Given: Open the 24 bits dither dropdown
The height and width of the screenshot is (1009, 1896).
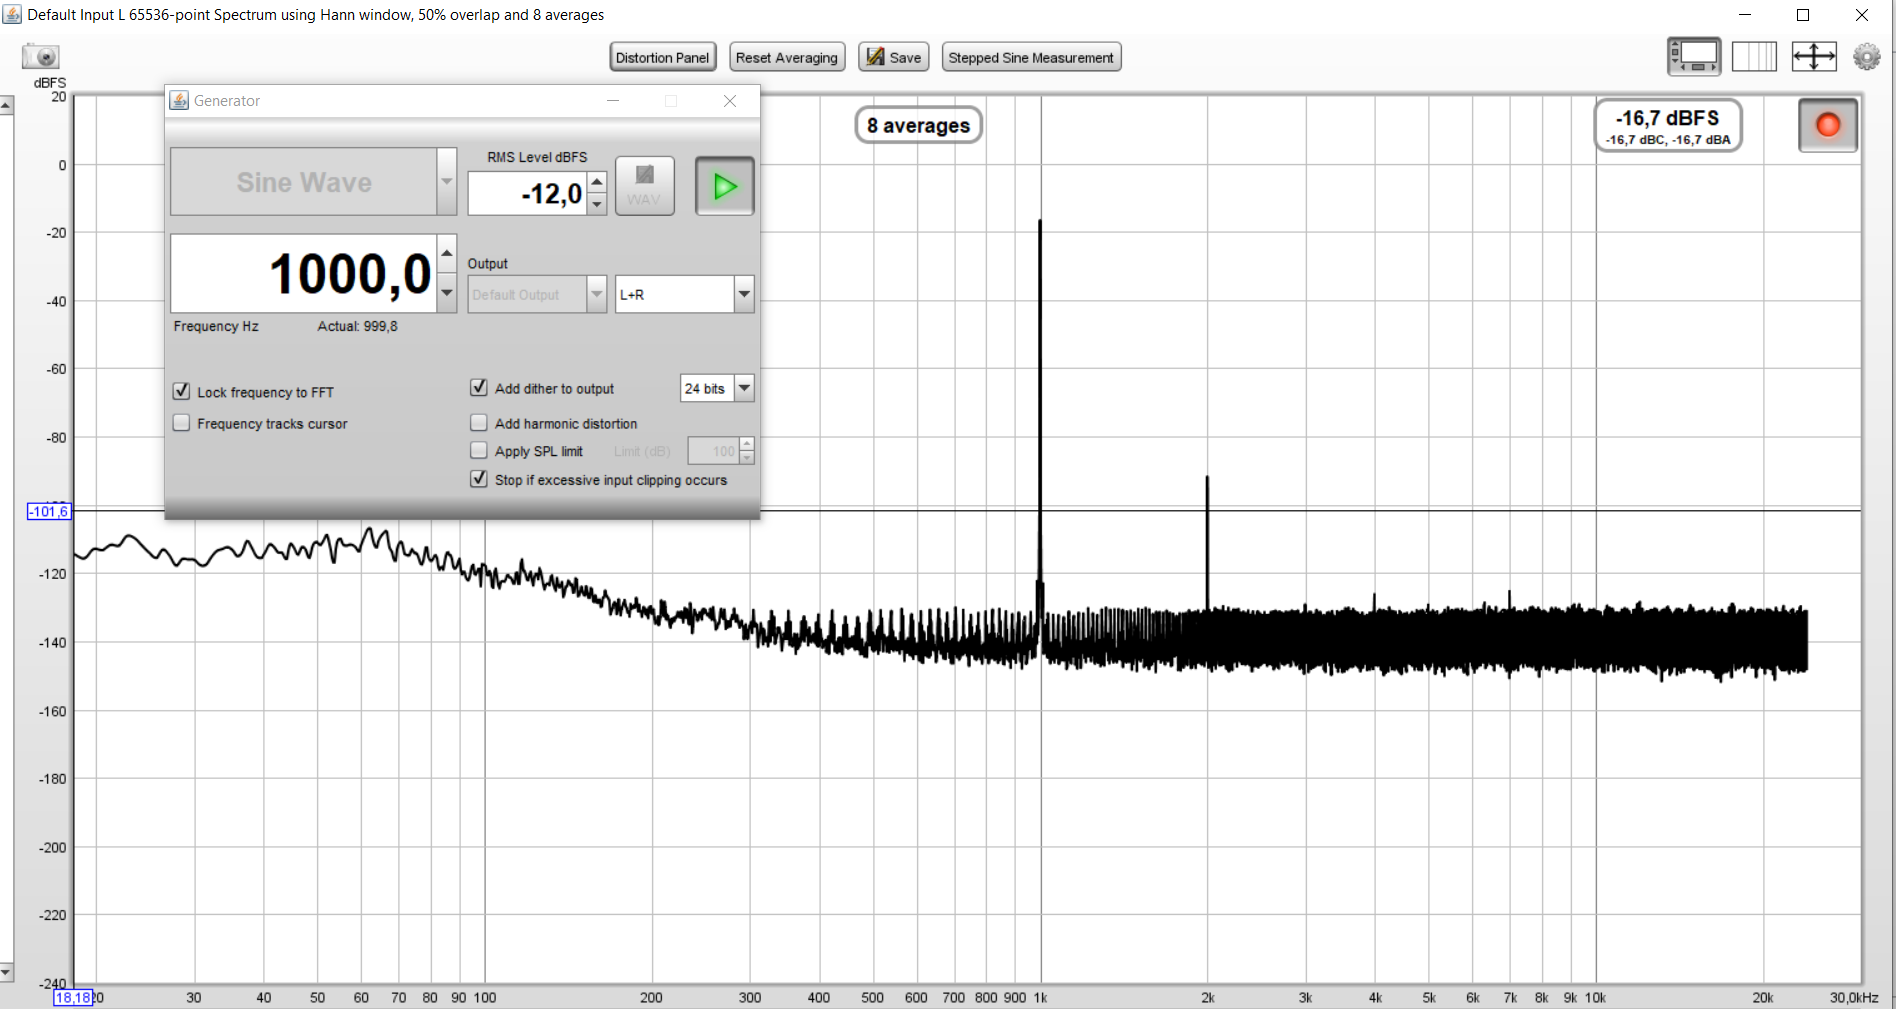Looking at the screenshot, I should click(x=744, y=388).
